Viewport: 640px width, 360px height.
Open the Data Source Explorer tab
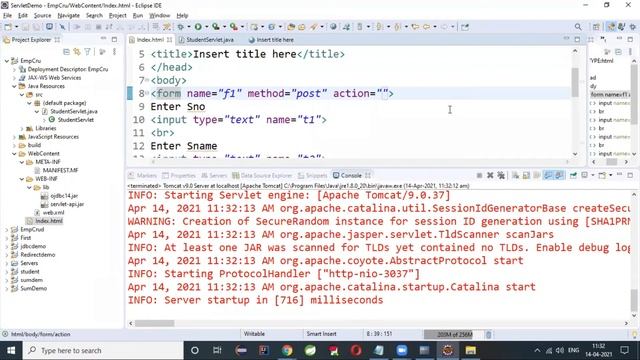[x=262, y=176]
